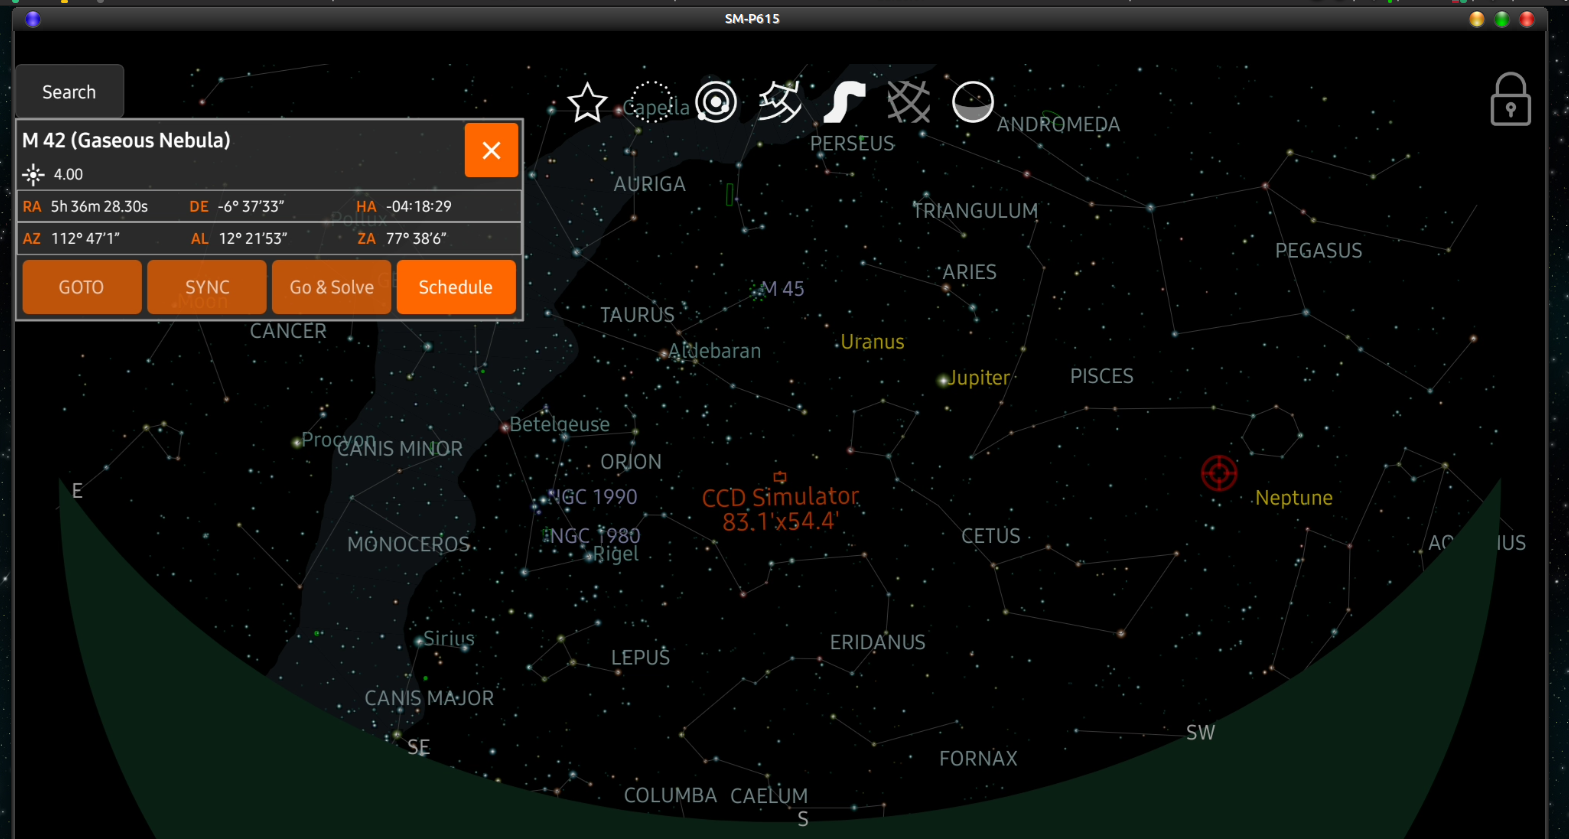Click the ERIDANUS constellation name
Image resolution: width=1569 pixels, height=839 pixels.
click(878, 642)
